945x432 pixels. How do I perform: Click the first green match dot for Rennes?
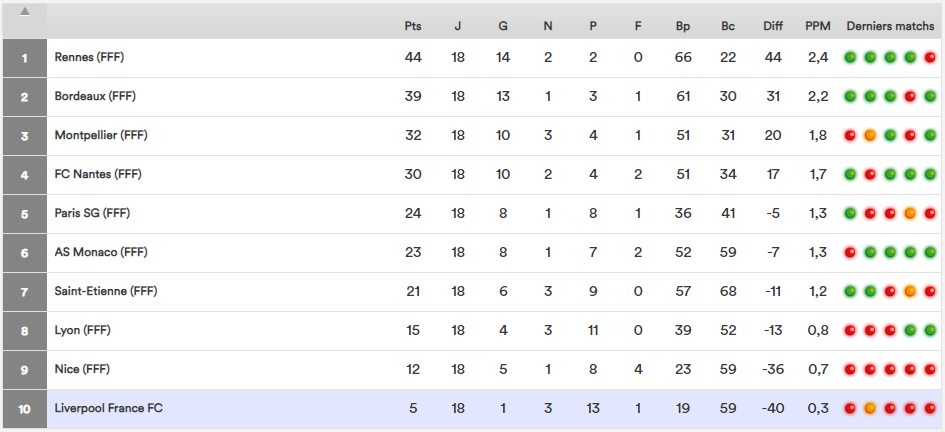click(x=851, y=57)
